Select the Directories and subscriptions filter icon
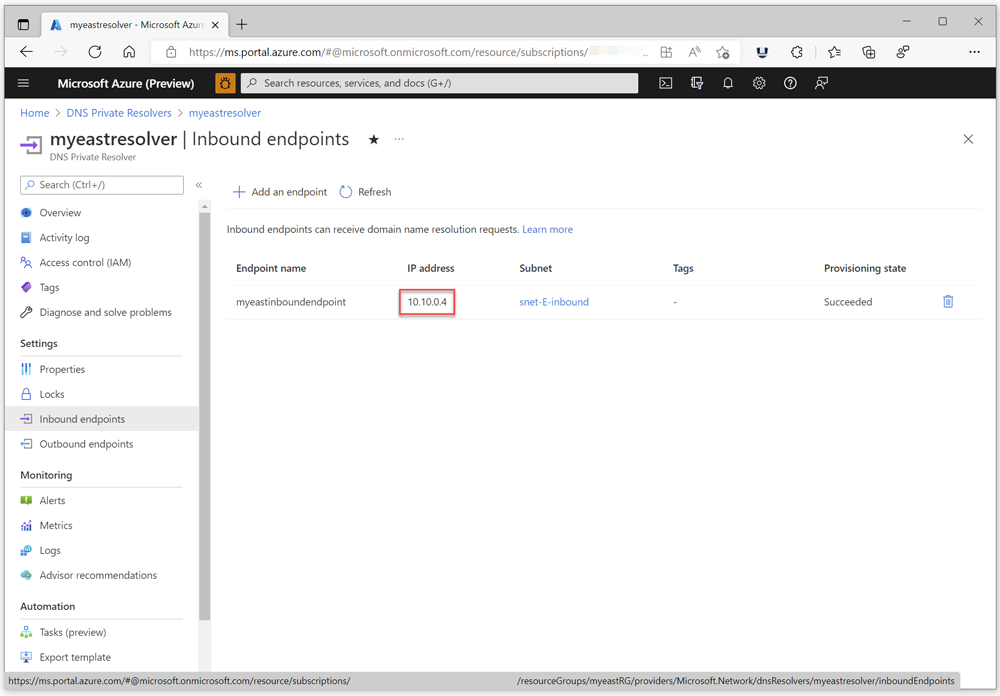 click(696, 83)
